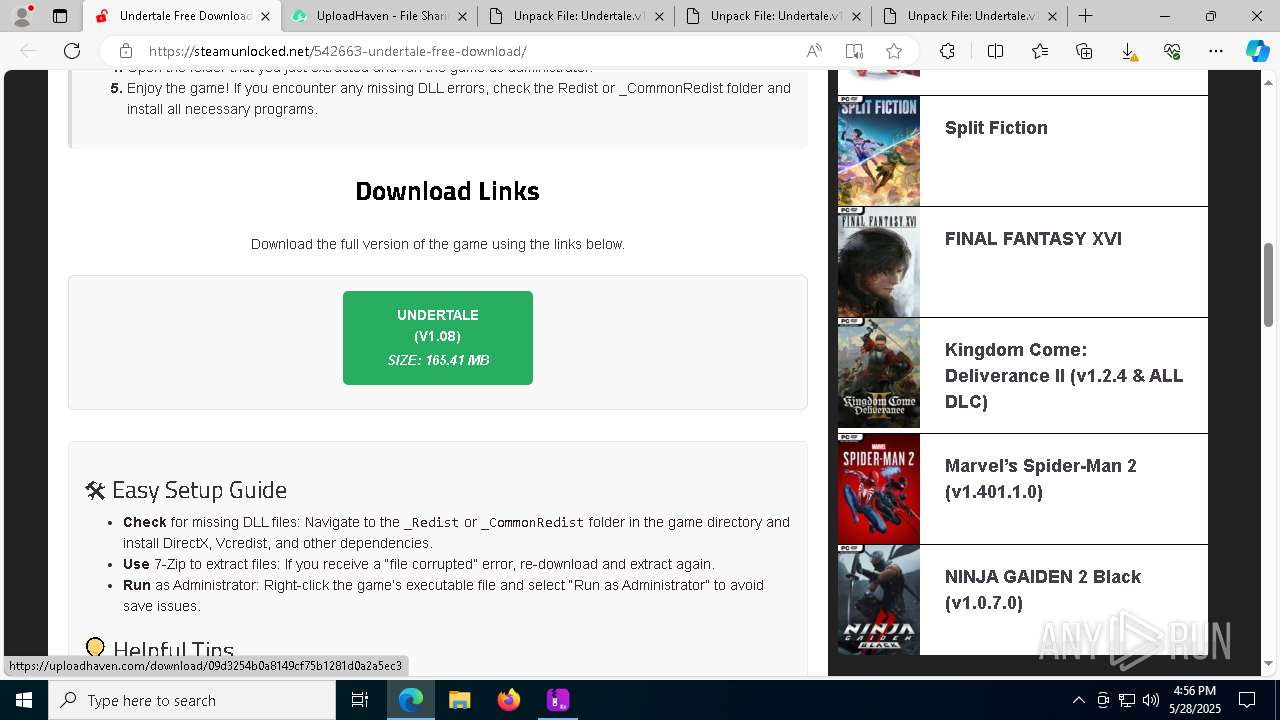
Task: Open Edge Settings and more menu
Action: (x=1216, y=51)
